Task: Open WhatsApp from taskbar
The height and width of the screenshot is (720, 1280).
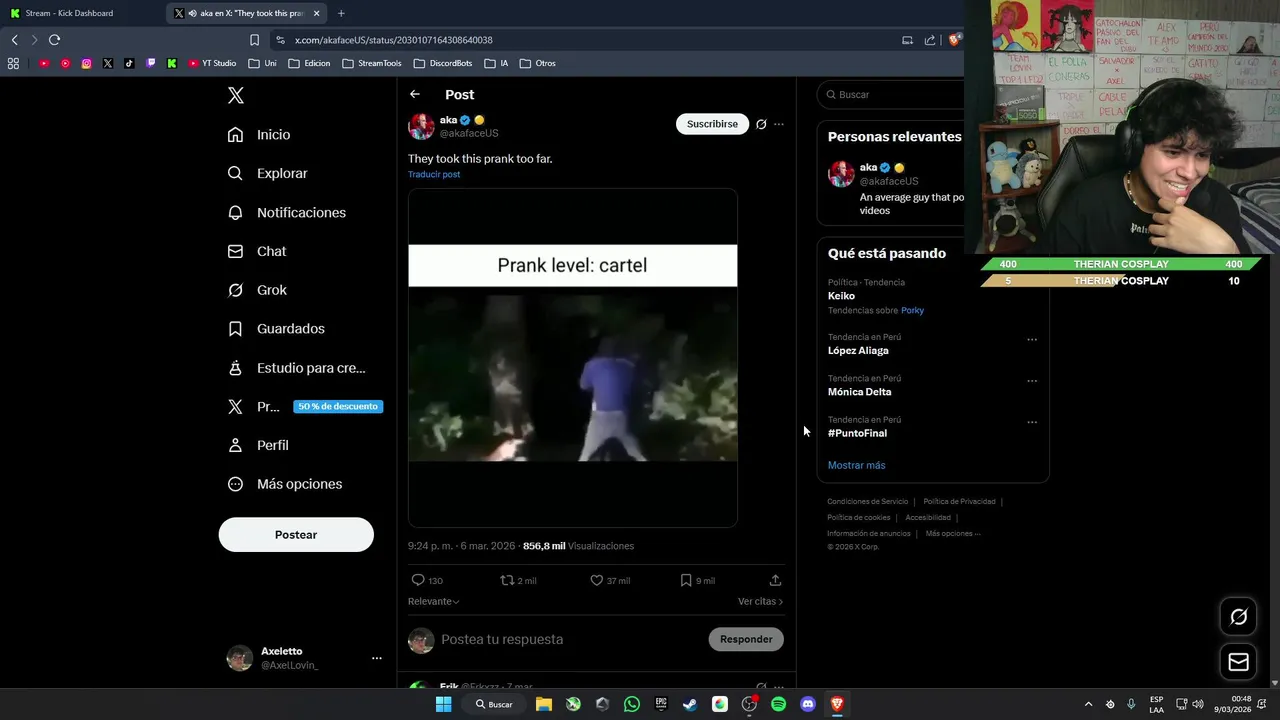Action: click(x=632, y=704)
